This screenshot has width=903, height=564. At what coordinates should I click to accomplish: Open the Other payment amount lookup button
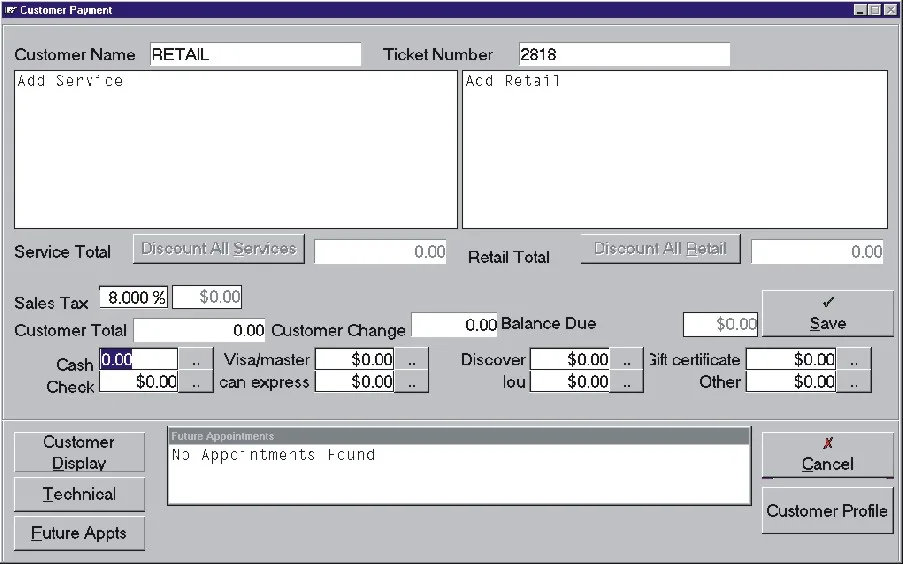pyautogui.click(x=853, y=381)
